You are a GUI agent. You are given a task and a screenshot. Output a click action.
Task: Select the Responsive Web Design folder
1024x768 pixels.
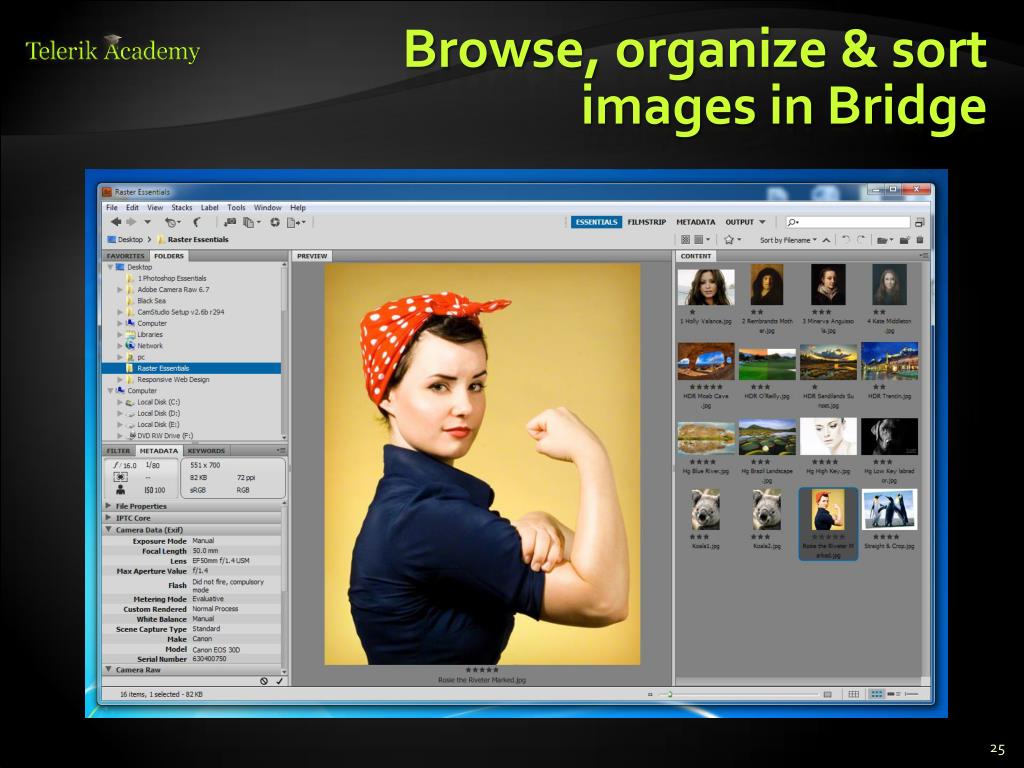(173, 379)
